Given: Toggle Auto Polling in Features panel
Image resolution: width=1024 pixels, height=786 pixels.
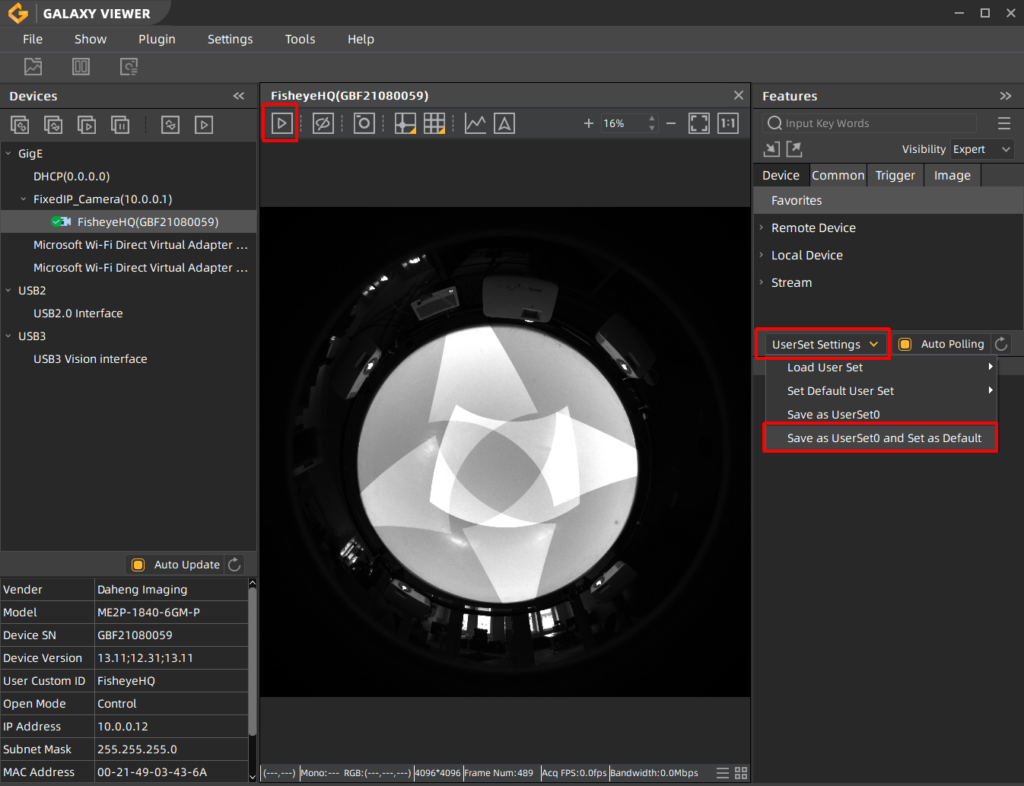Looking at the screenshot, I should coord(905,343).
